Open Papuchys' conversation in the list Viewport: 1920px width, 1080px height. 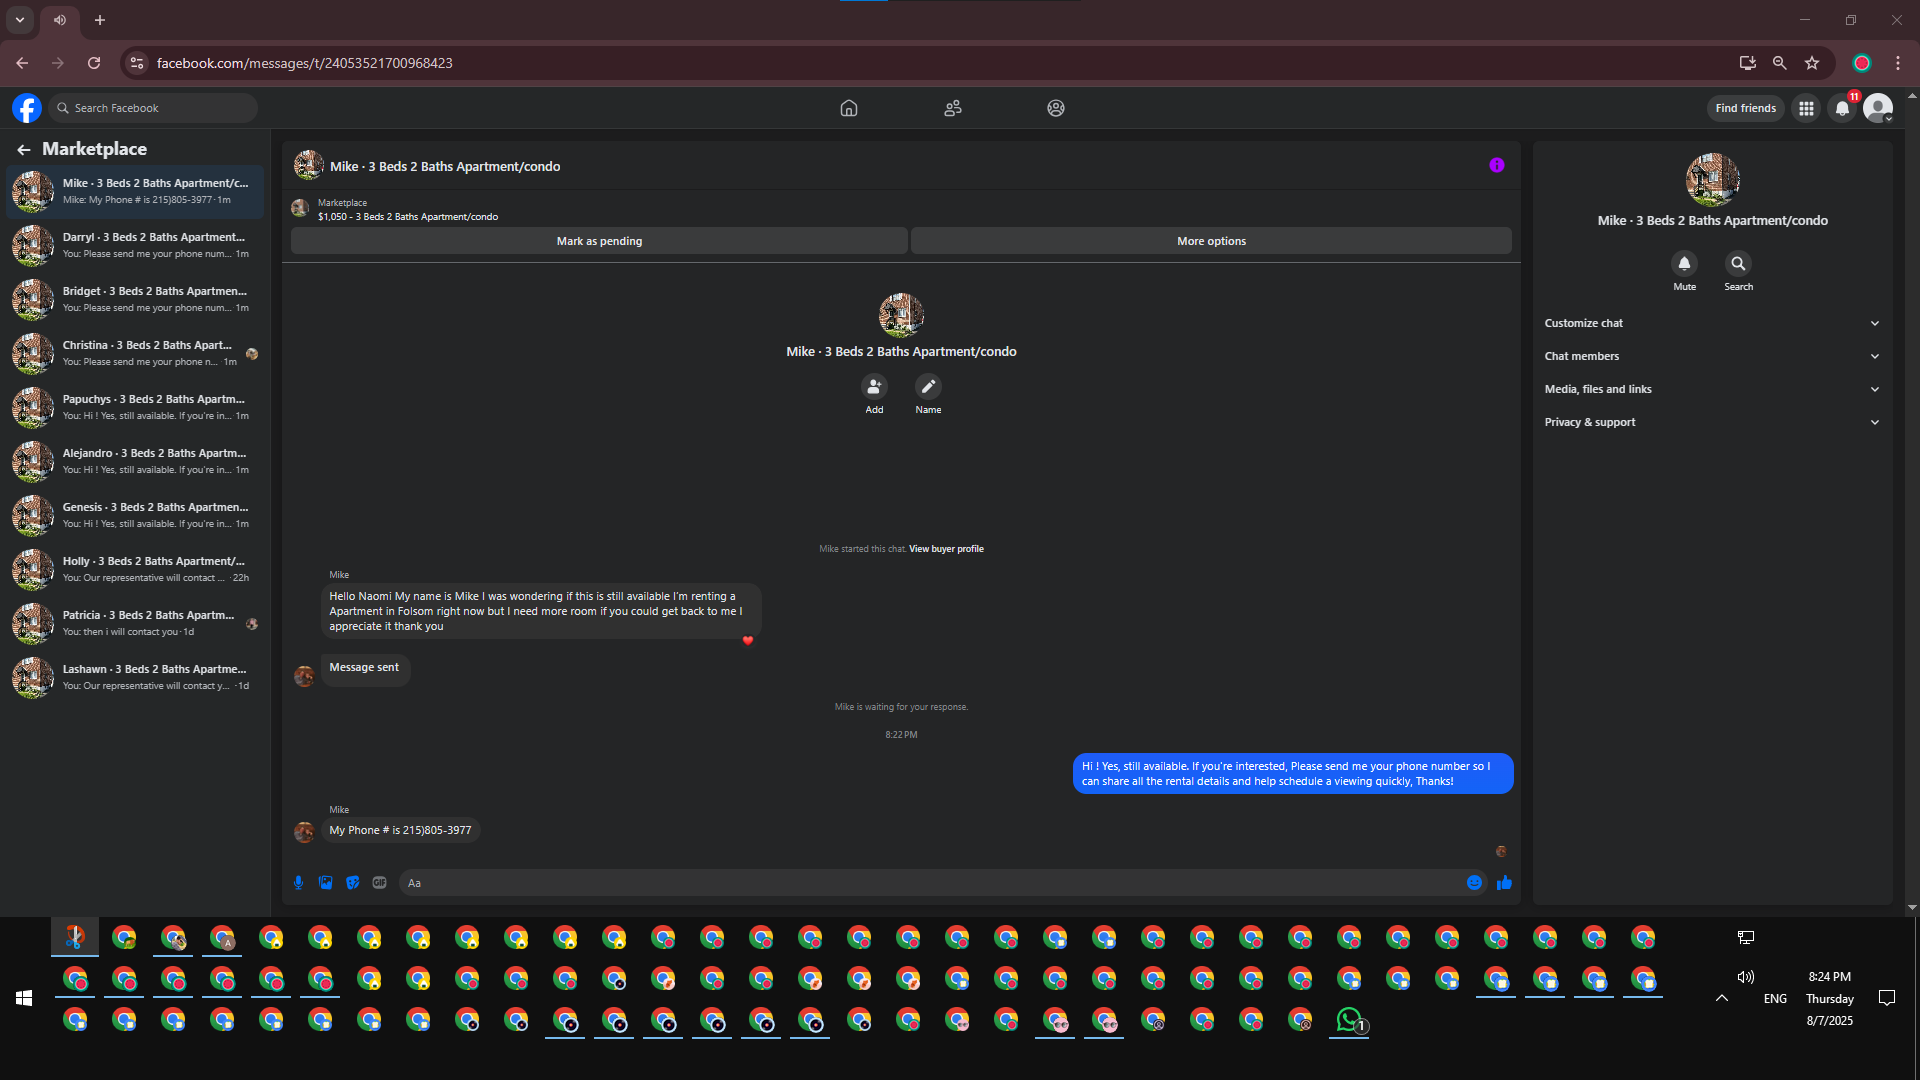136,407
